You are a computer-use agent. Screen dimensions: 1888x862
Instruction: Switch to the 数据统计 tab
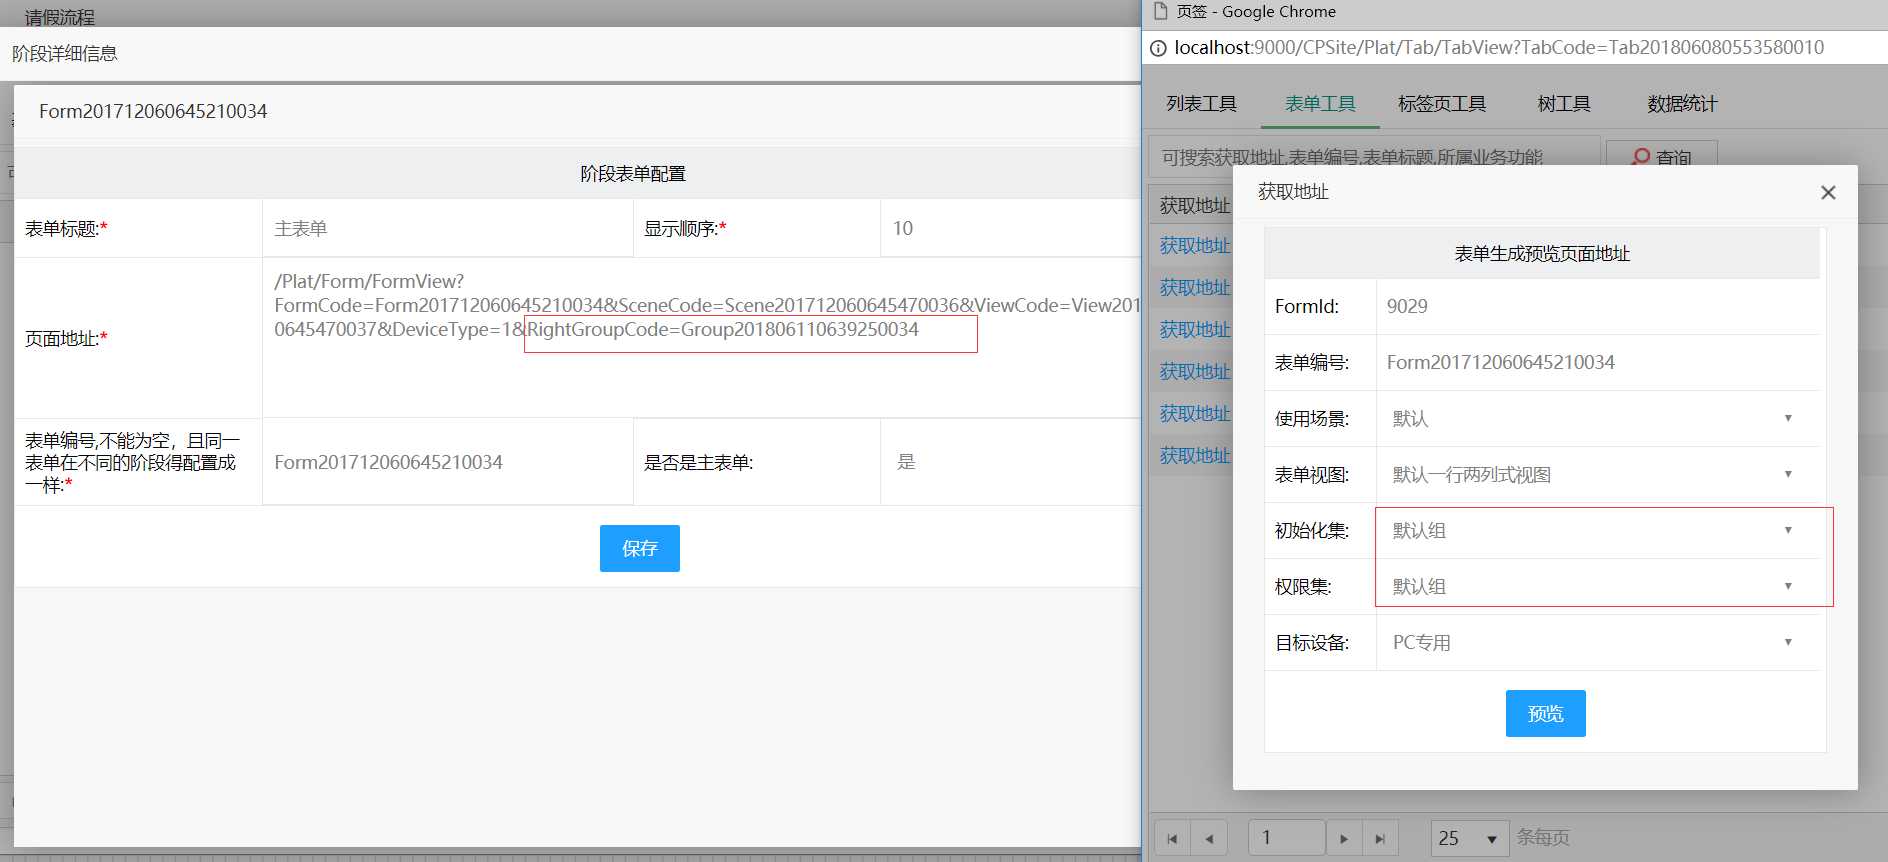coord(1682,104)
